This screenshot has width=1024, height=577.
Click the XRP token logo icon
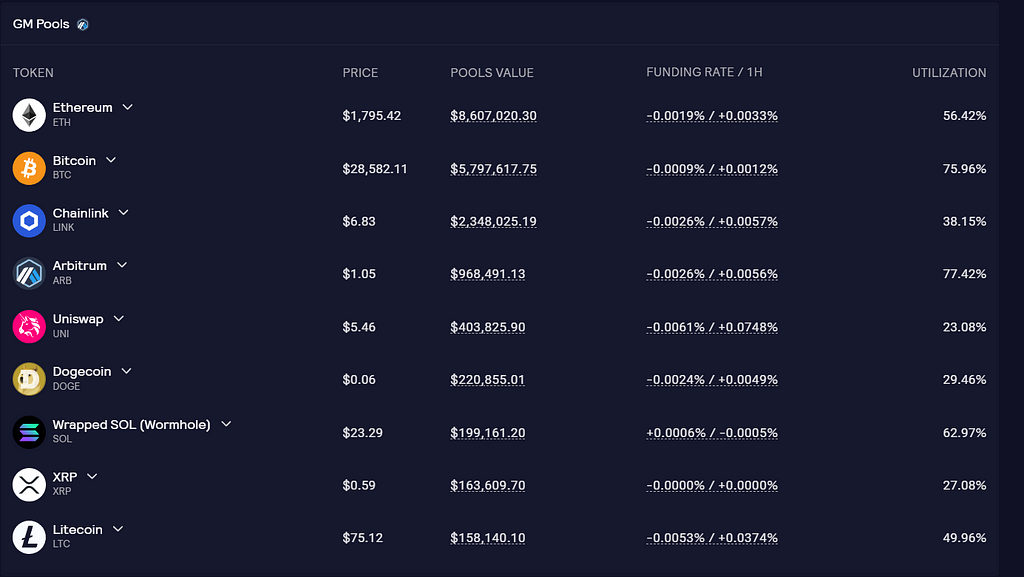tap(29, 485)
